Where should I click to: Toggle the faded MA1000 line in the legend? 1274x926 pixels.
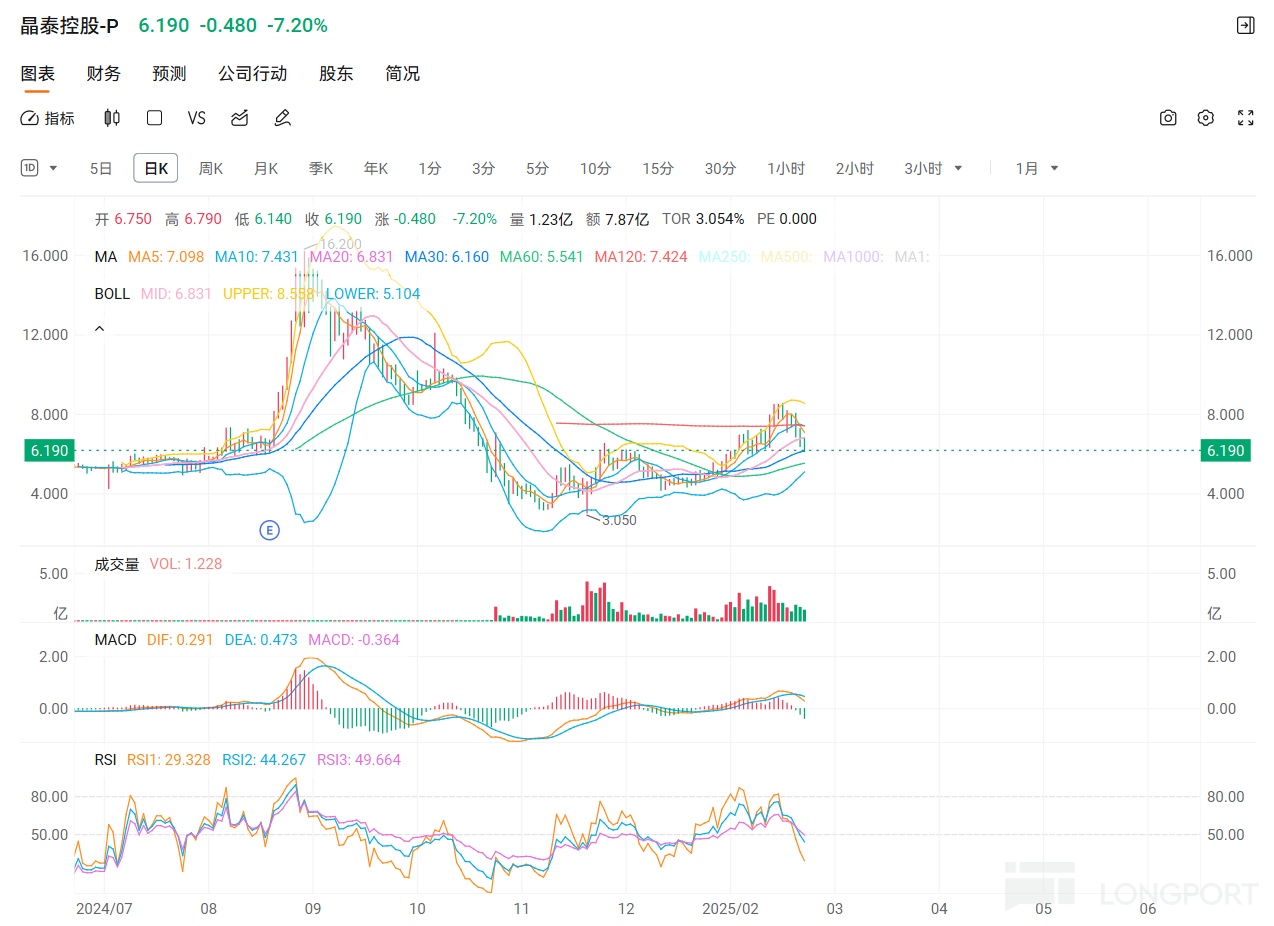[x=853, y=257]
